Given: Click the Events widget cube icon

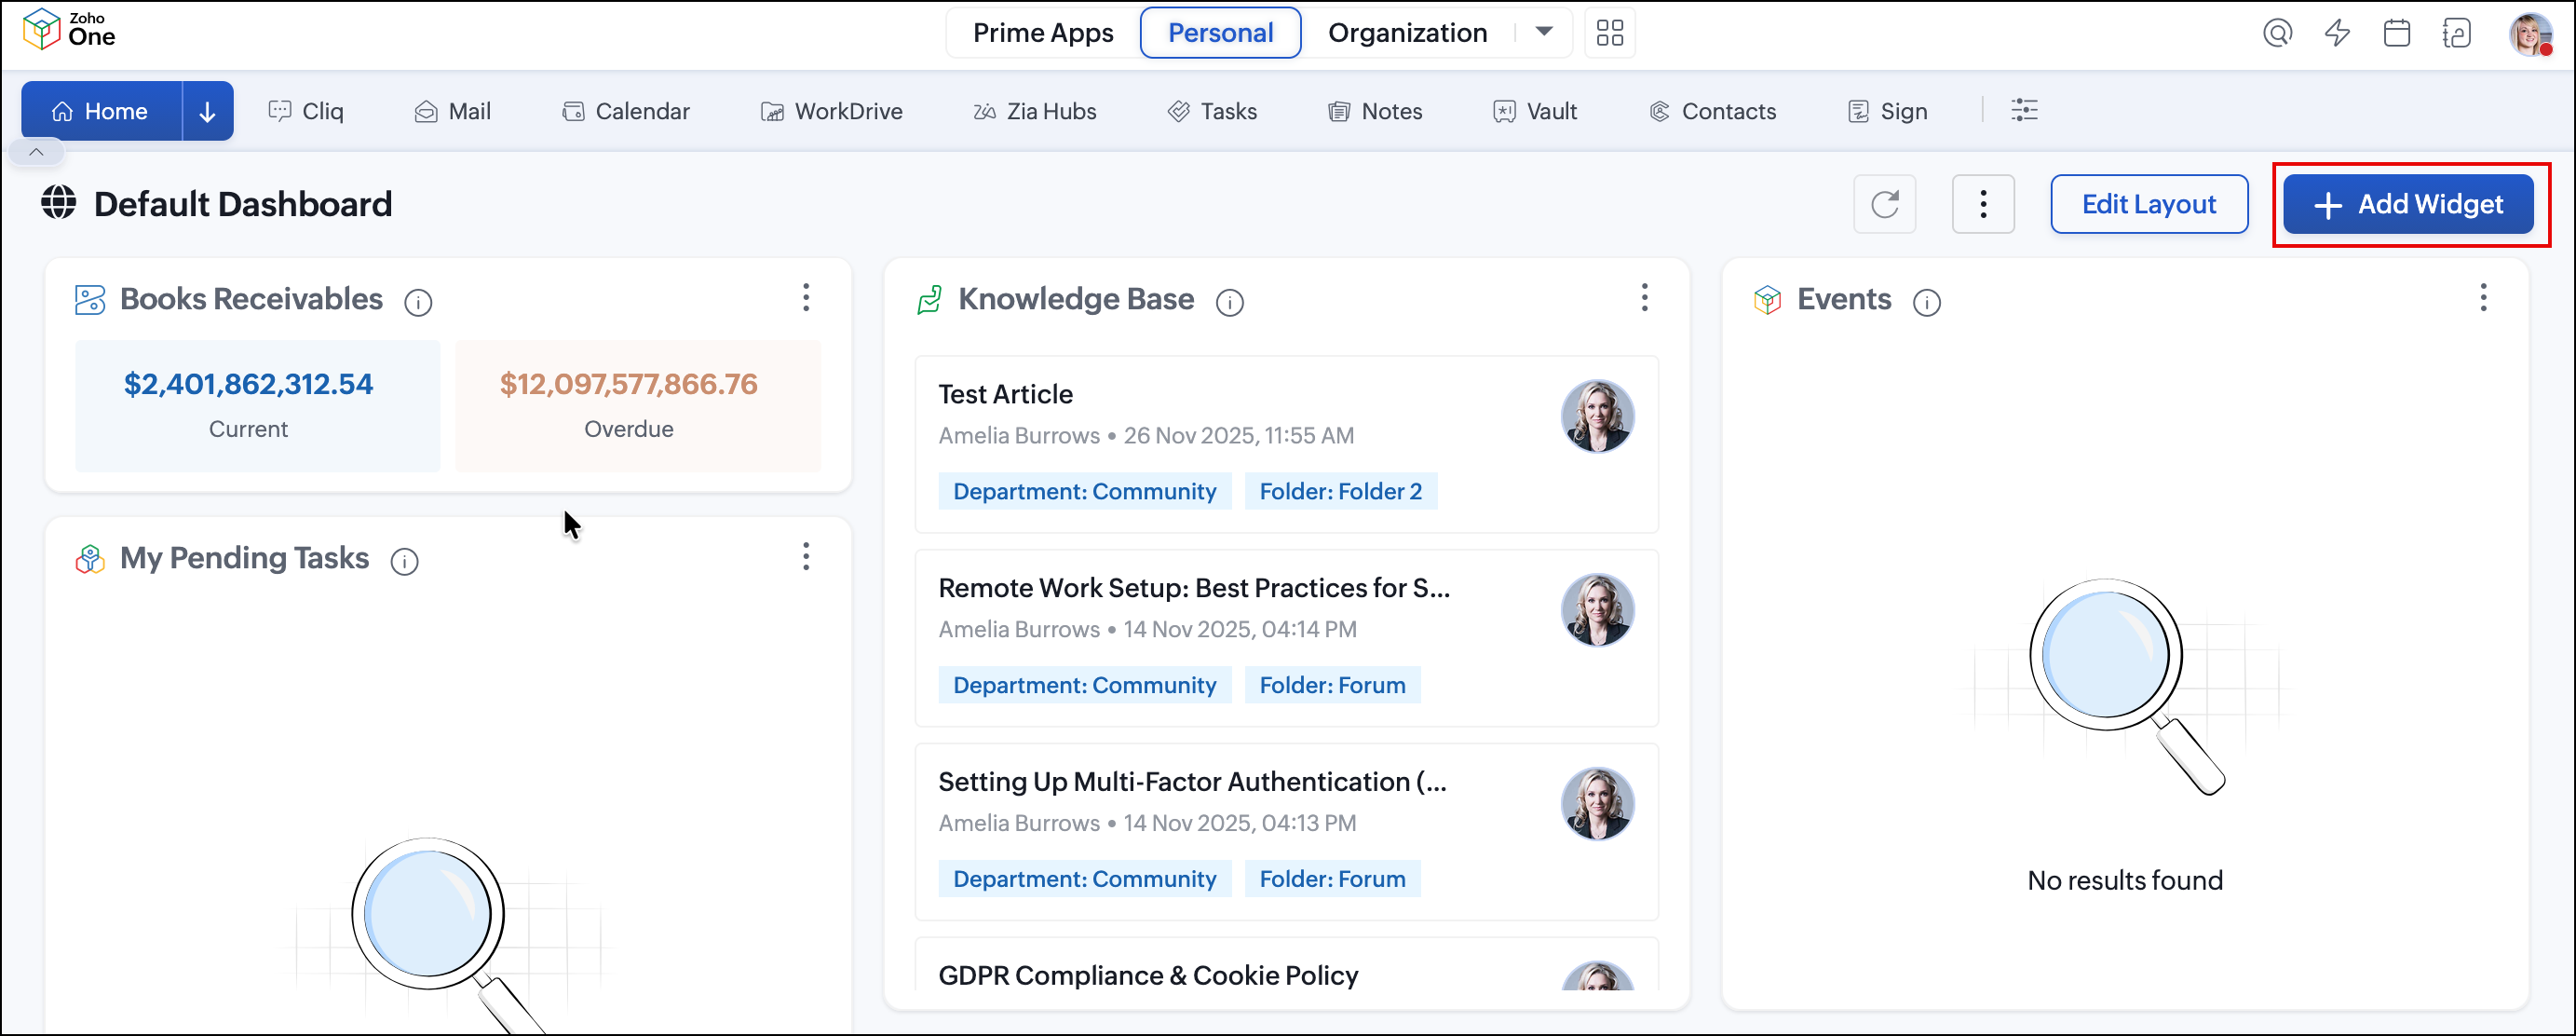Looking at the screenshot, I should click(1767, 299).
